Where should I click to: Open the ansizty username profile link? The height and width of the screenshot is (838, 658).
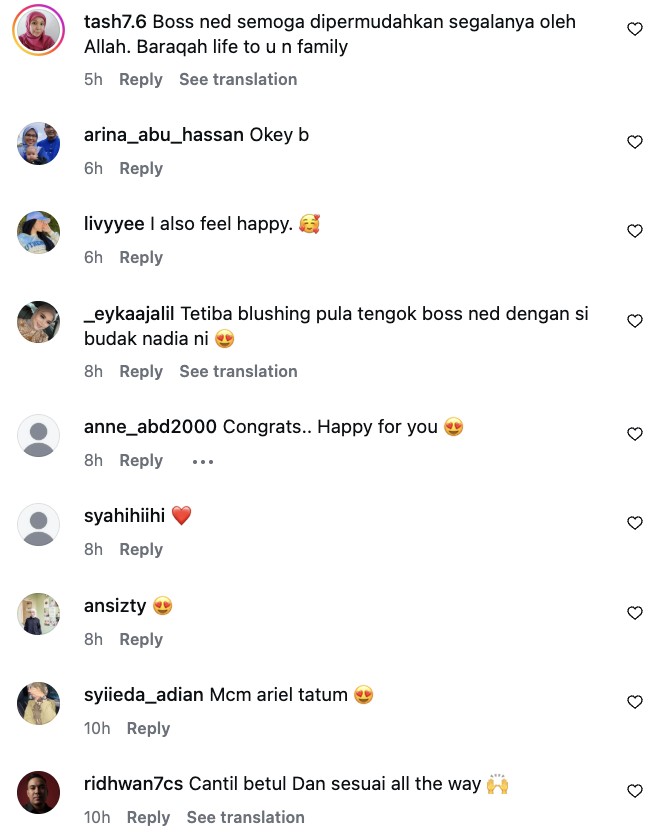[115, 606]
